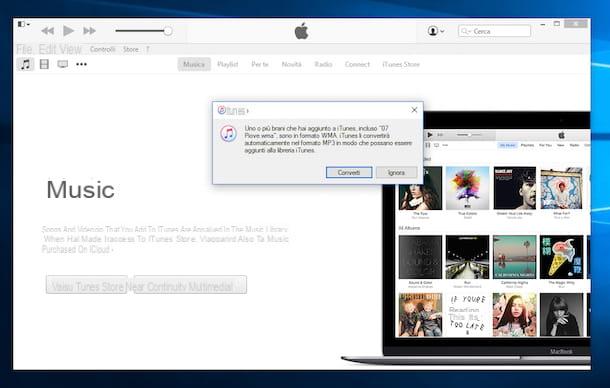This screenshot has height=388, width=610.
Task: Click the beach palm tree album cover
Action: coord(514,257)
